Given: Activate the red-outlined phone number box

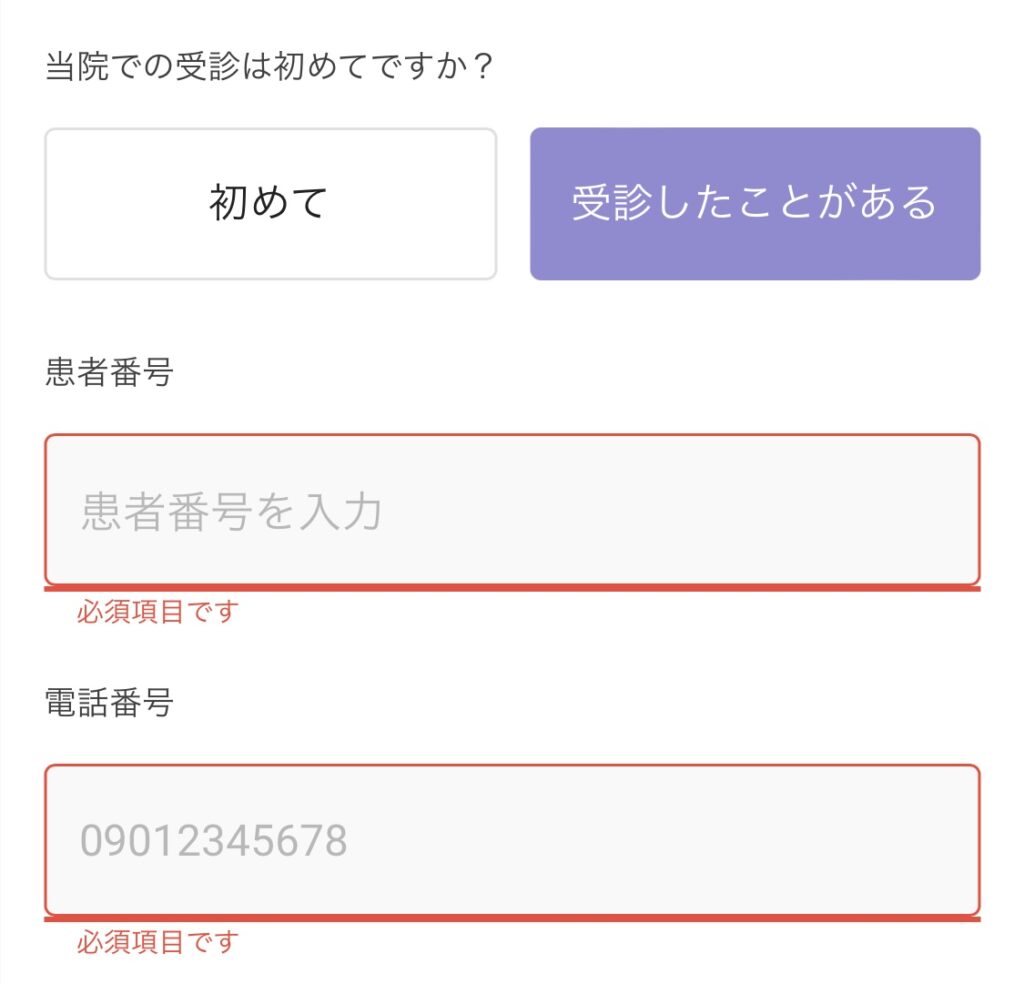Looking at the screenshot, I should pos(512,840).
